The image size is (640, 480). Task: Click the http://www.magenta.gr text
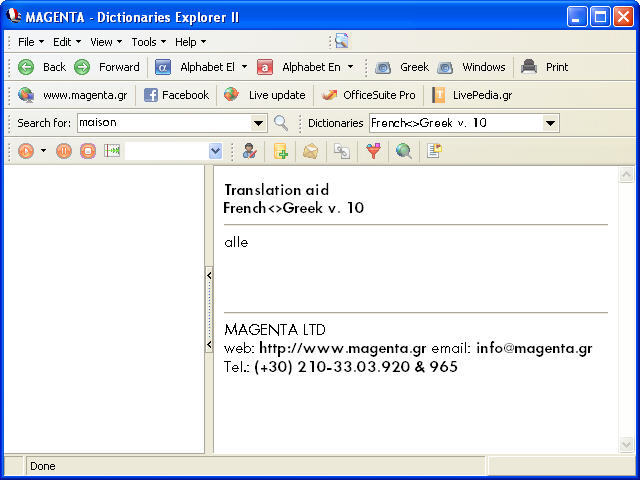[x=343, y=348]
